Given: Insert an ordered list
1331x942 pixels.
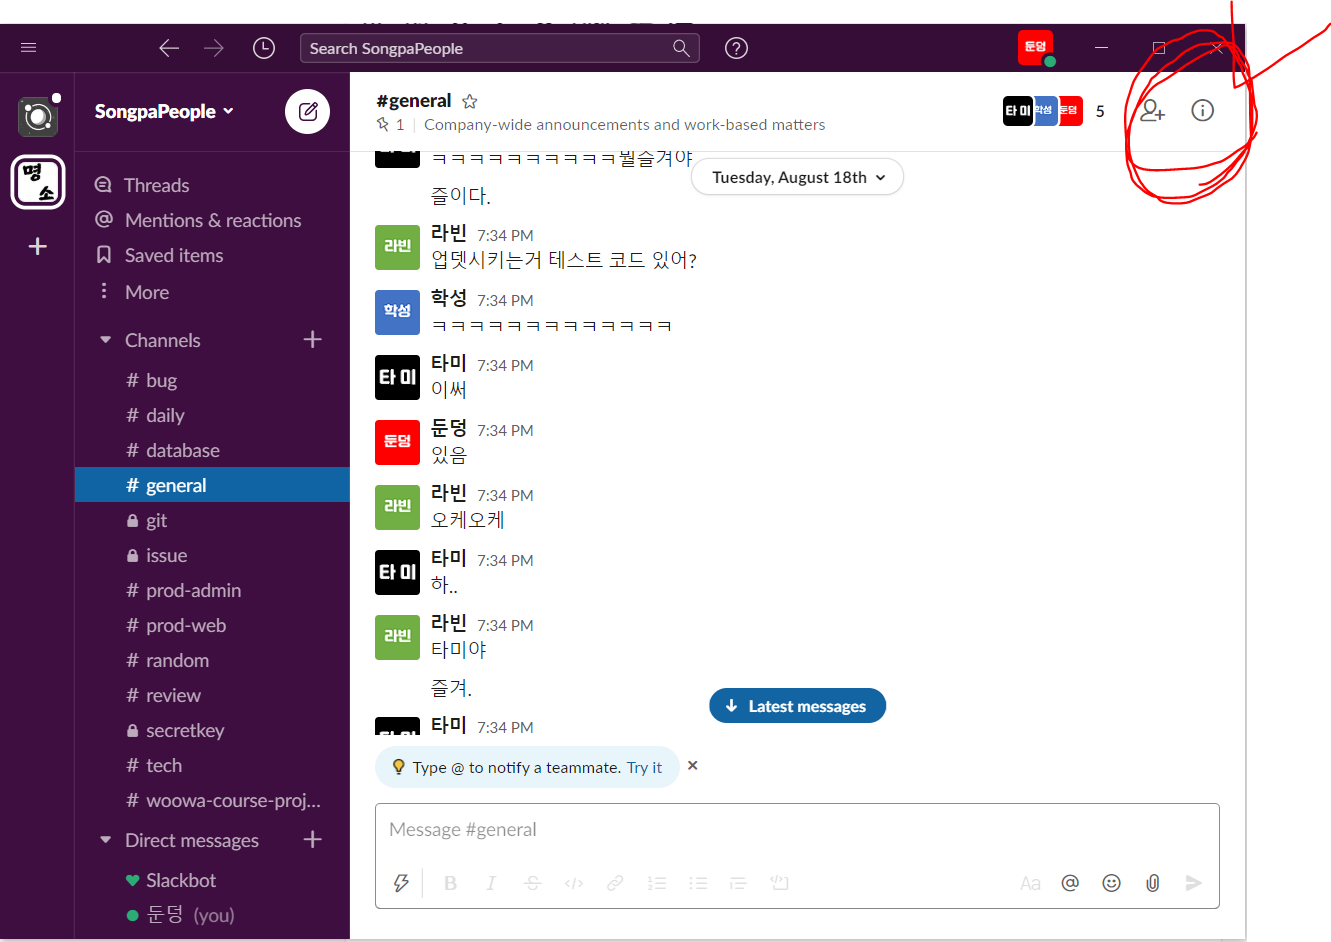Looking at the screenshot, I should click(656, 883).
